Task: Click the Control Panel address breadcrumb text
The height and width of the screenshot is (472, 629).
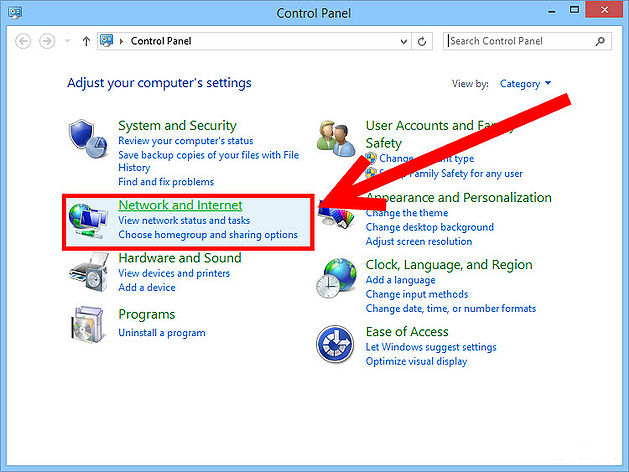Action: click(x=161, y=41)
